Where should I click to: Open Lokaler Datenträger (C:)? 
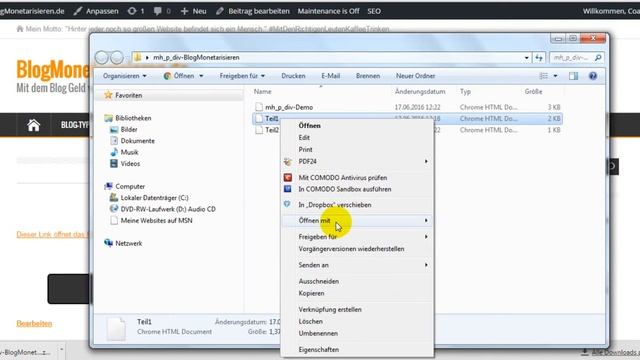[x=154, y=198]
